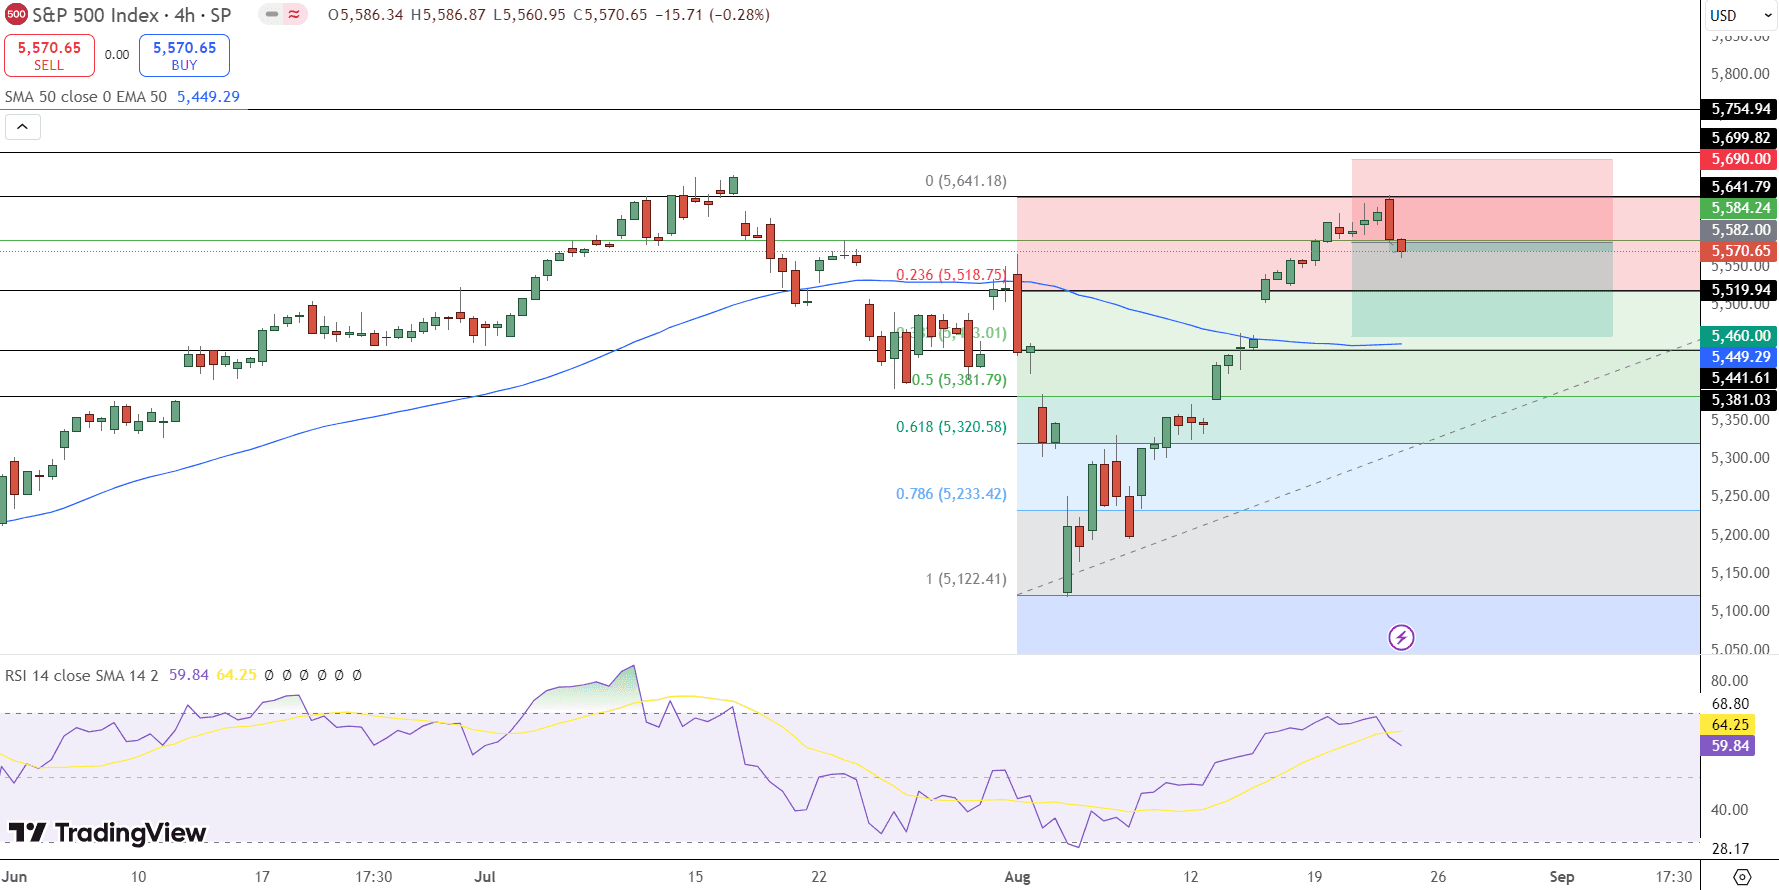The image size is (1779, 890).
Task: Click the RSI SMA value 64.25 in legend
Action: (x=236, y=675)
